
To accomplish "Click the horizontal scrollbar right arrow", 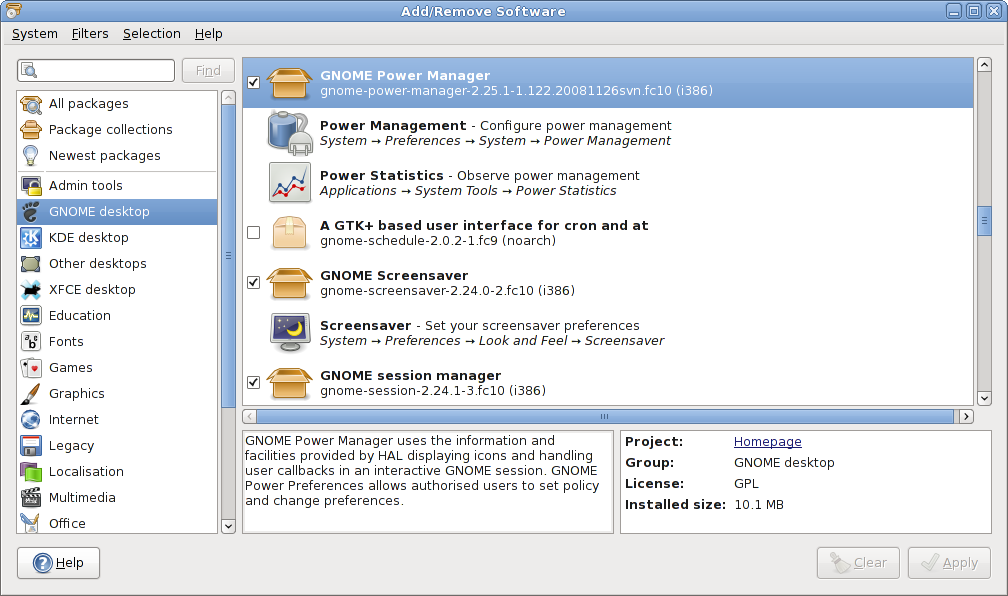I will coord(966,417).
